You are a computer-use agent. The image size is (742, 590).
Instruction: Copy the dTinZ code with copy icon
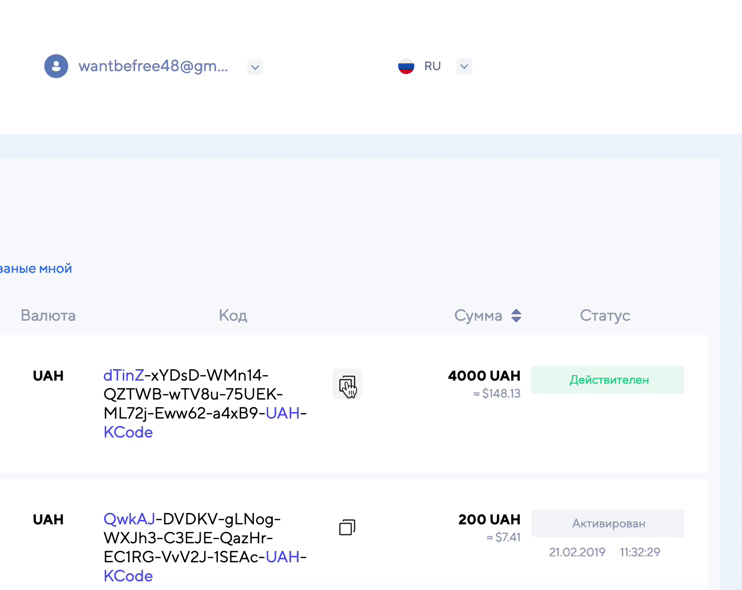[x=346, y=384]
